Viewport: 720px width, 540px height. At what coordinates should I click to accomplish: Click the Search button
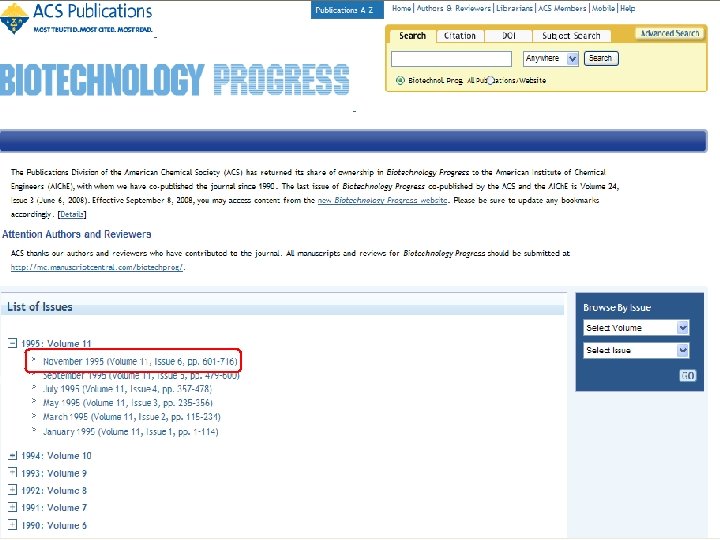601,58
